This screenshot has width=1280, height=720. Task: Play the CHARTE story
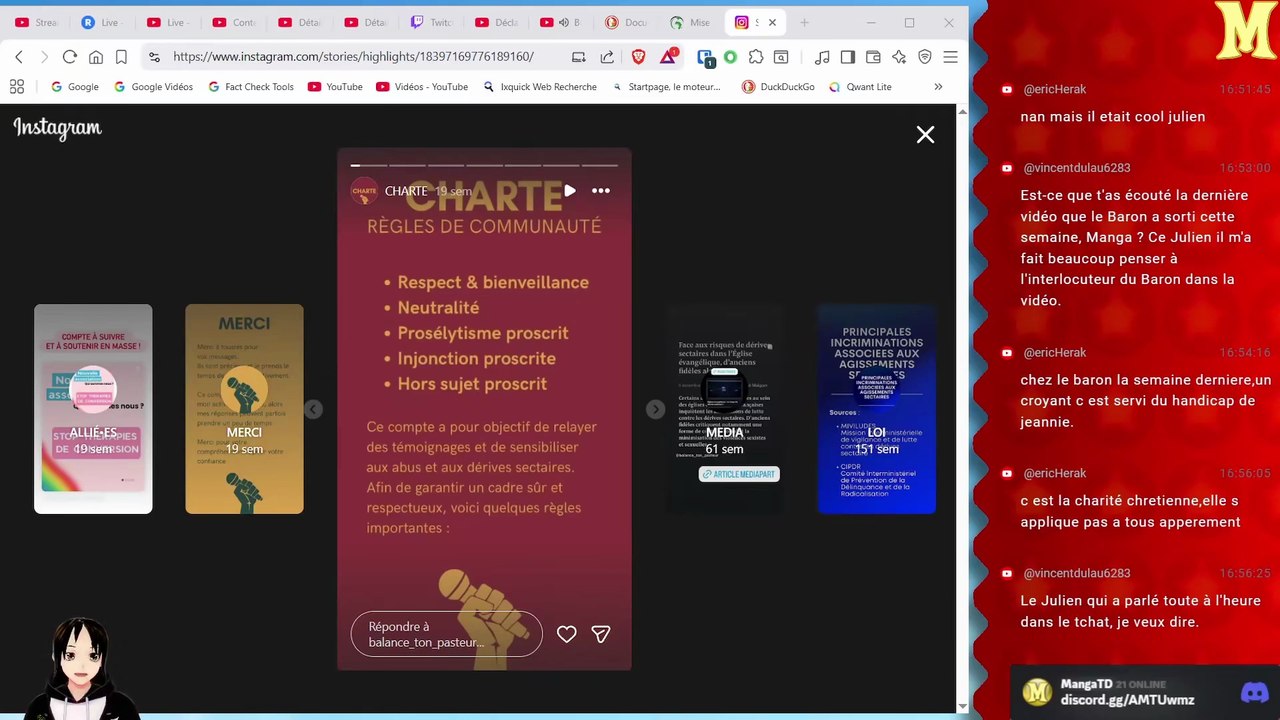pos(569,190)
